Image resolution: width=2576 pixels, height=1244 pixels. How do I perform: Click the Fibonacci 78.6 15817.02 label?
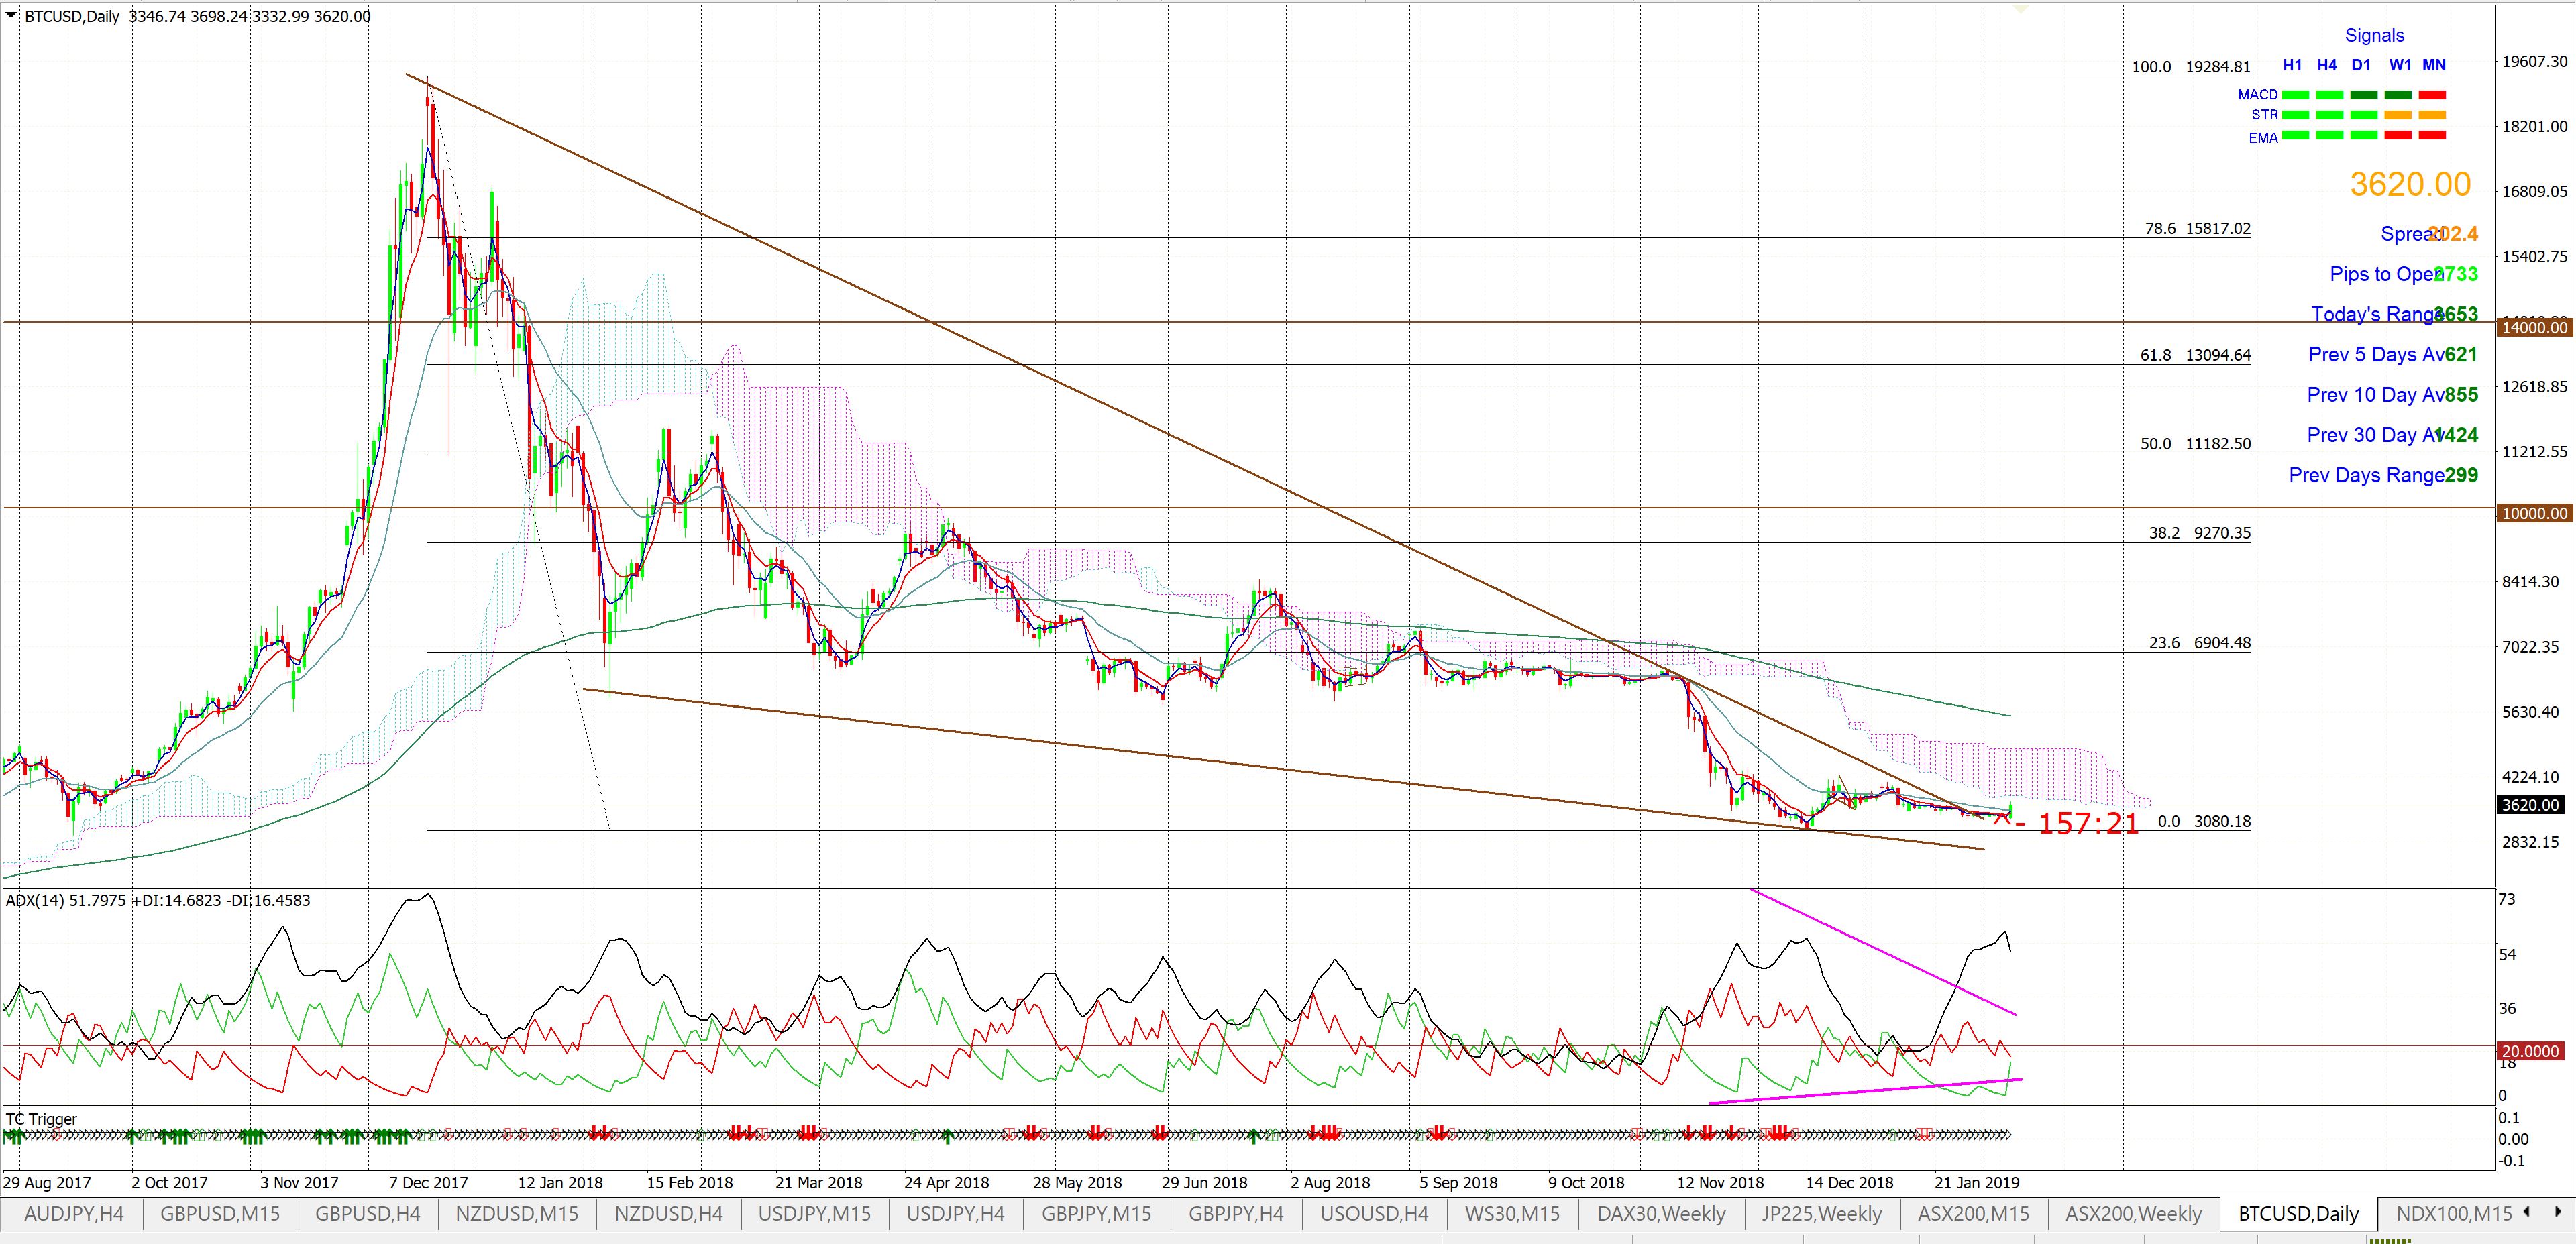tap(2198, 228)
